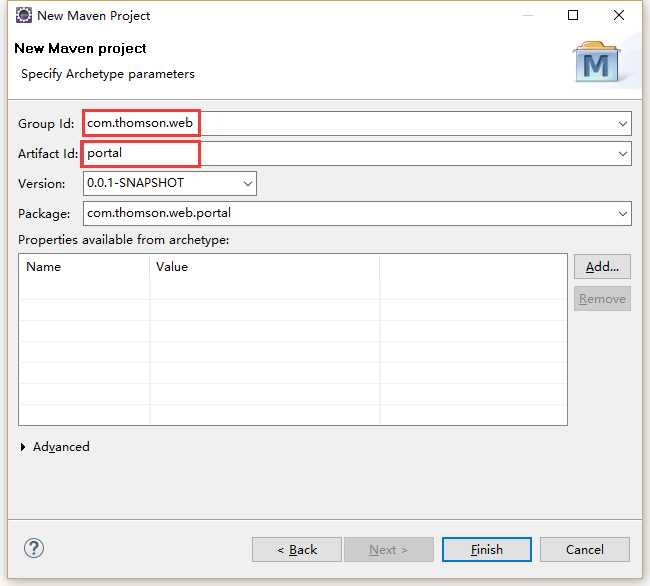The height and width of the screenshot is (586, 650).
Task: Click into the Group Id field
Action: (357, 123)
